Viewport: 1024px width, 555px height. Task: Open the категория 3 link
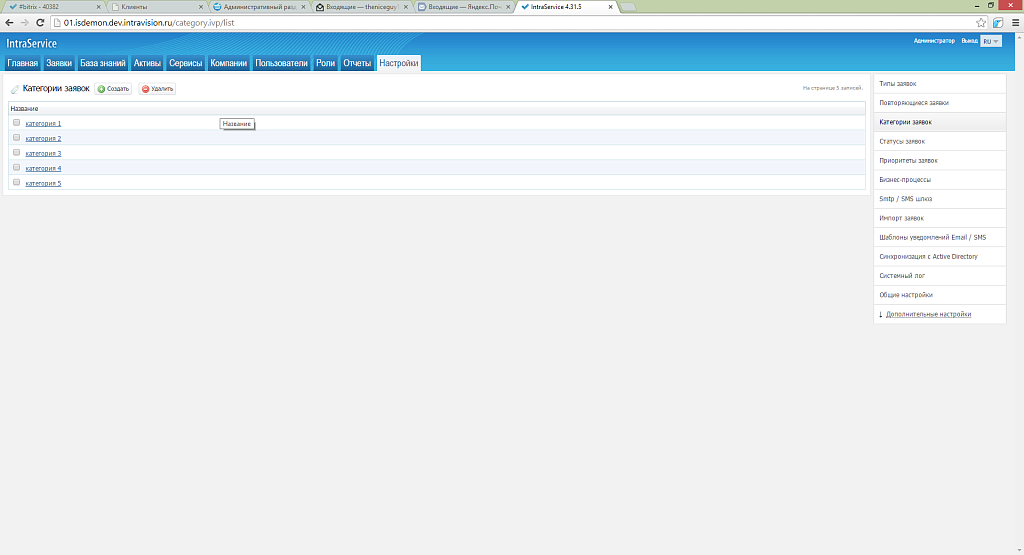(x=43, y=153)
